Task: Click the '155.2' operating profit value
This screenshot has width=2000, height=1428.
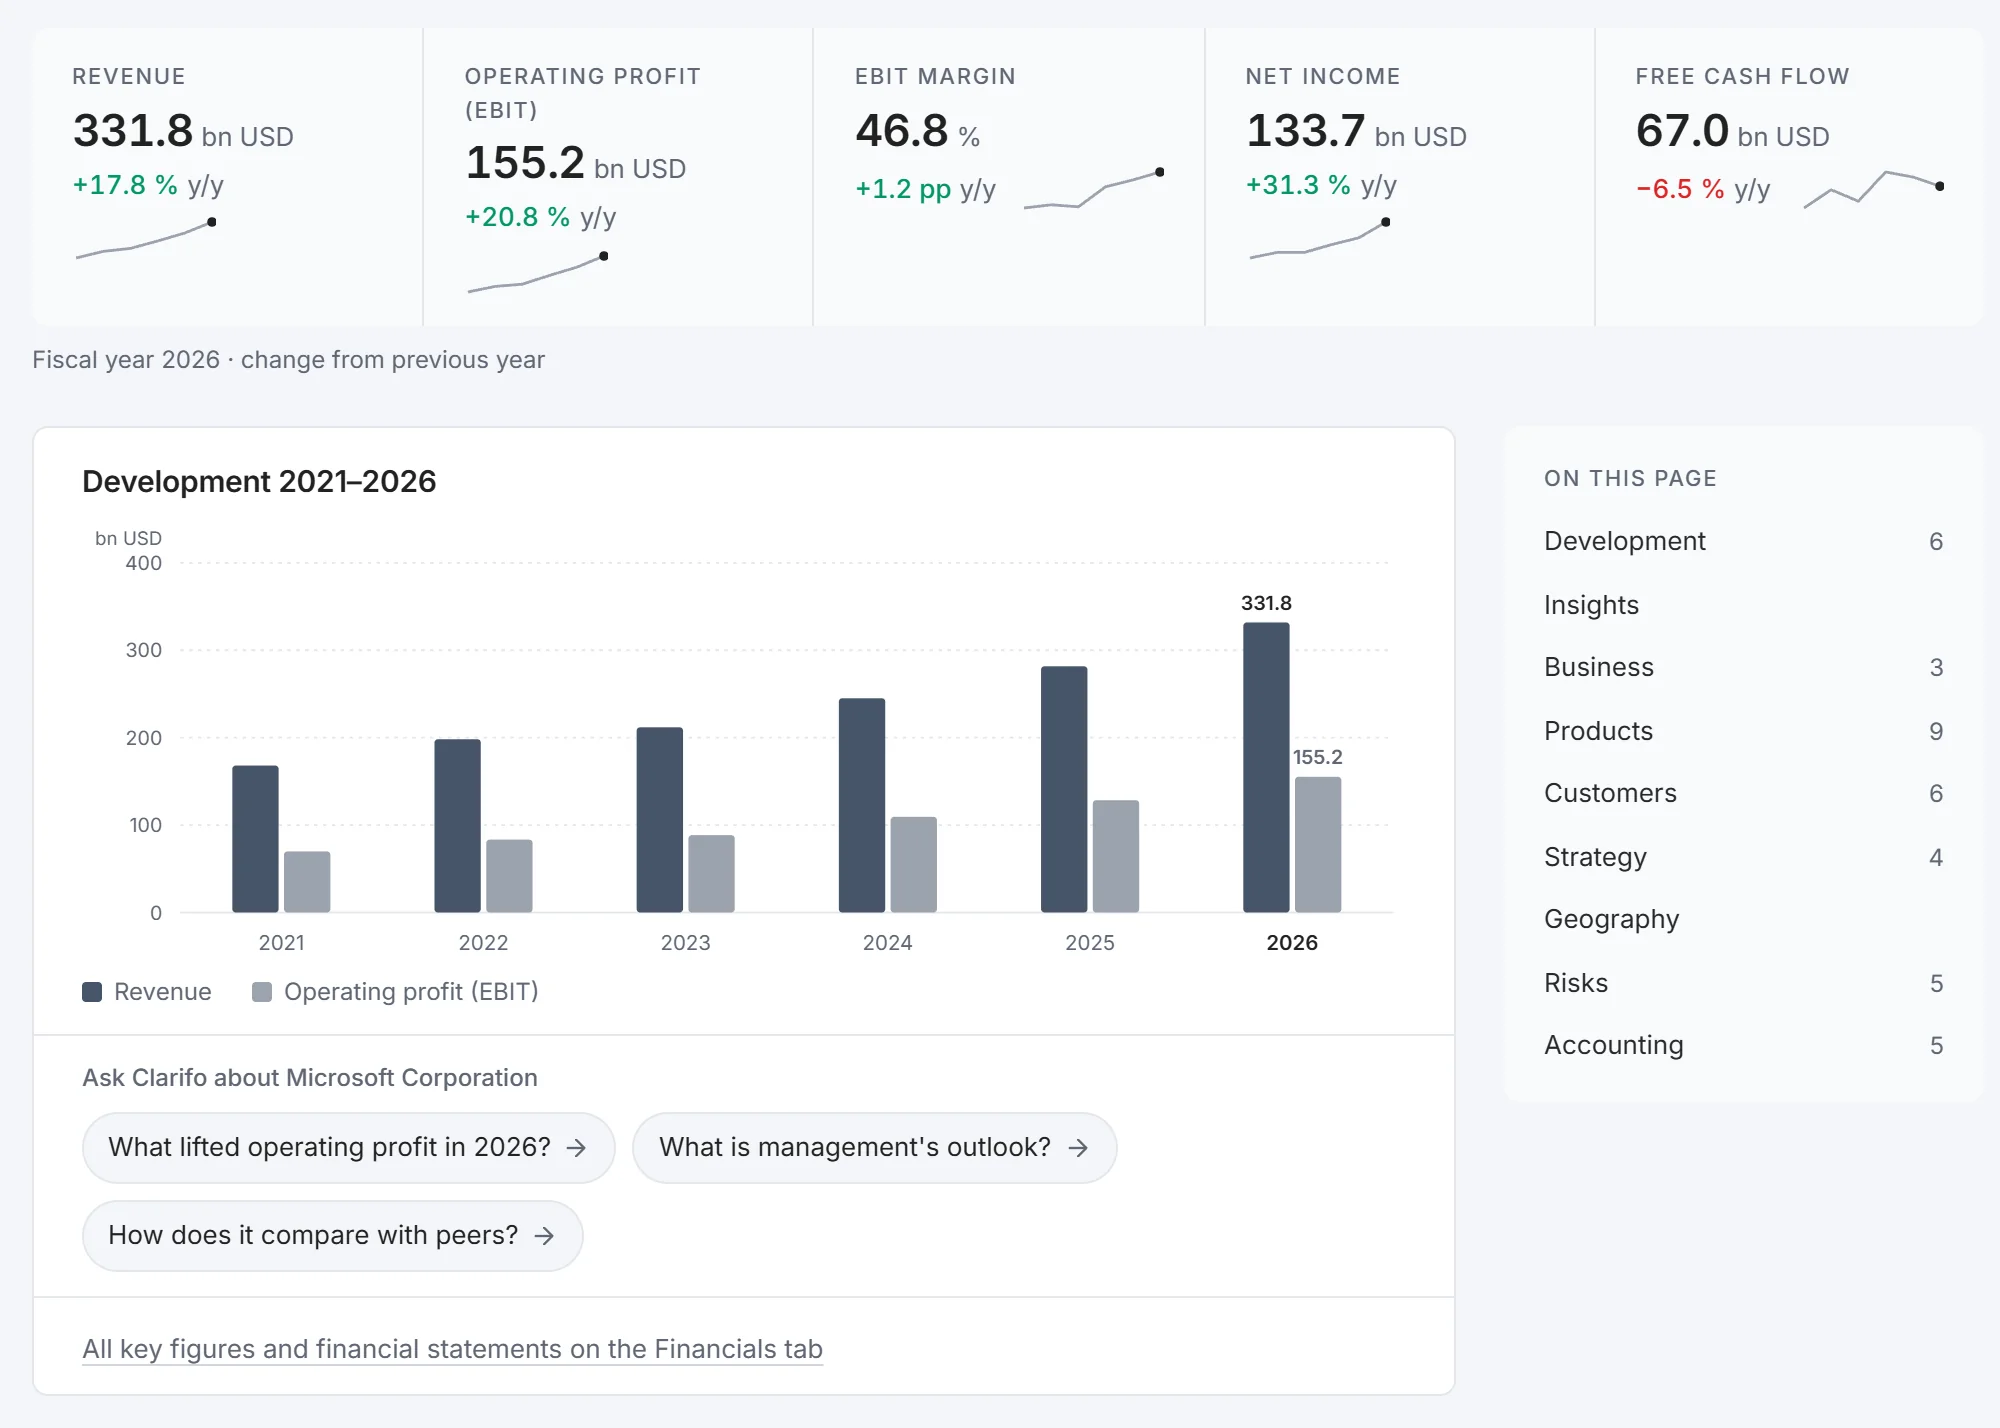Action: (x=525, y=163)
